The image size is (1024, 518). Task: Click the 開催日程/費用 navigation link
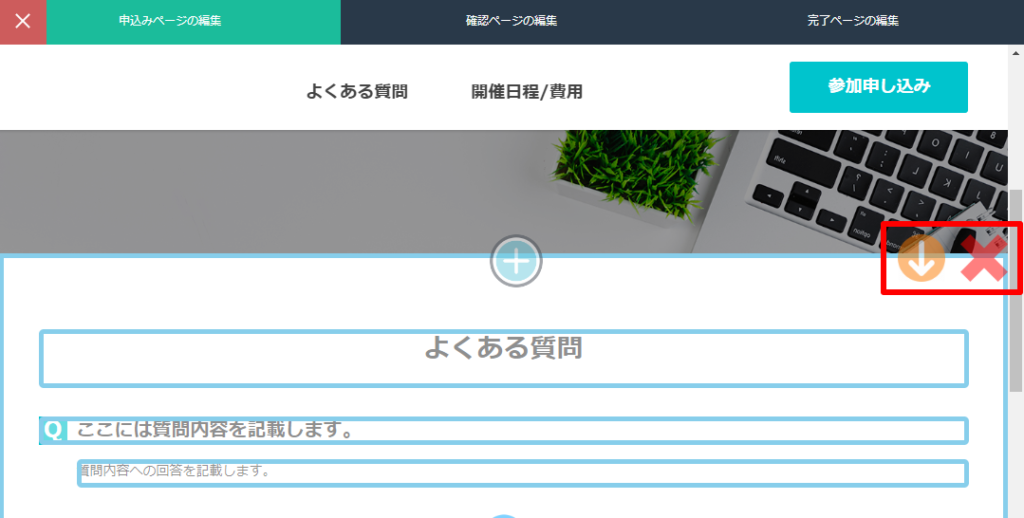527,91
